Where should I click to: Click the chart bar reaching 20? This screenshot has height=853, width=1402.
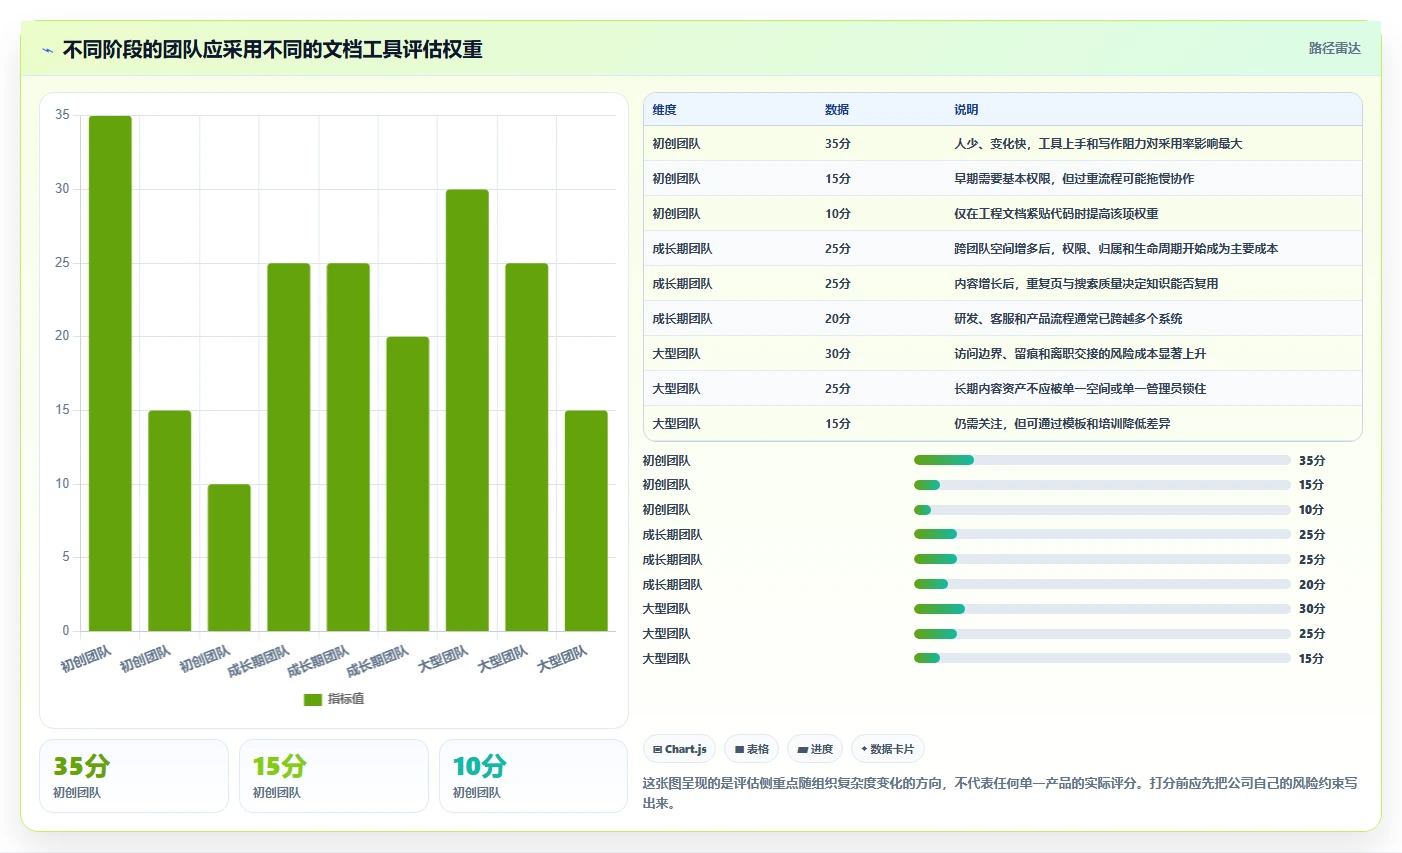(x=408, y=484)
